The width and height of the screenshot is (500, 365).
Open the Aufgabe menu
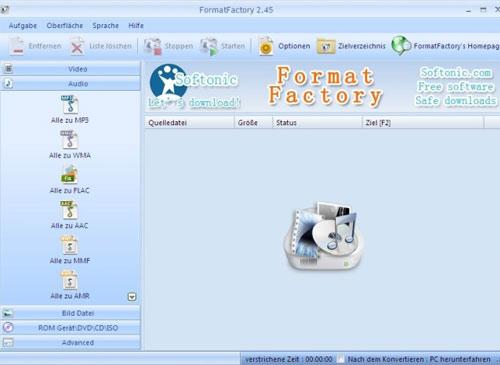coord(23,26)
